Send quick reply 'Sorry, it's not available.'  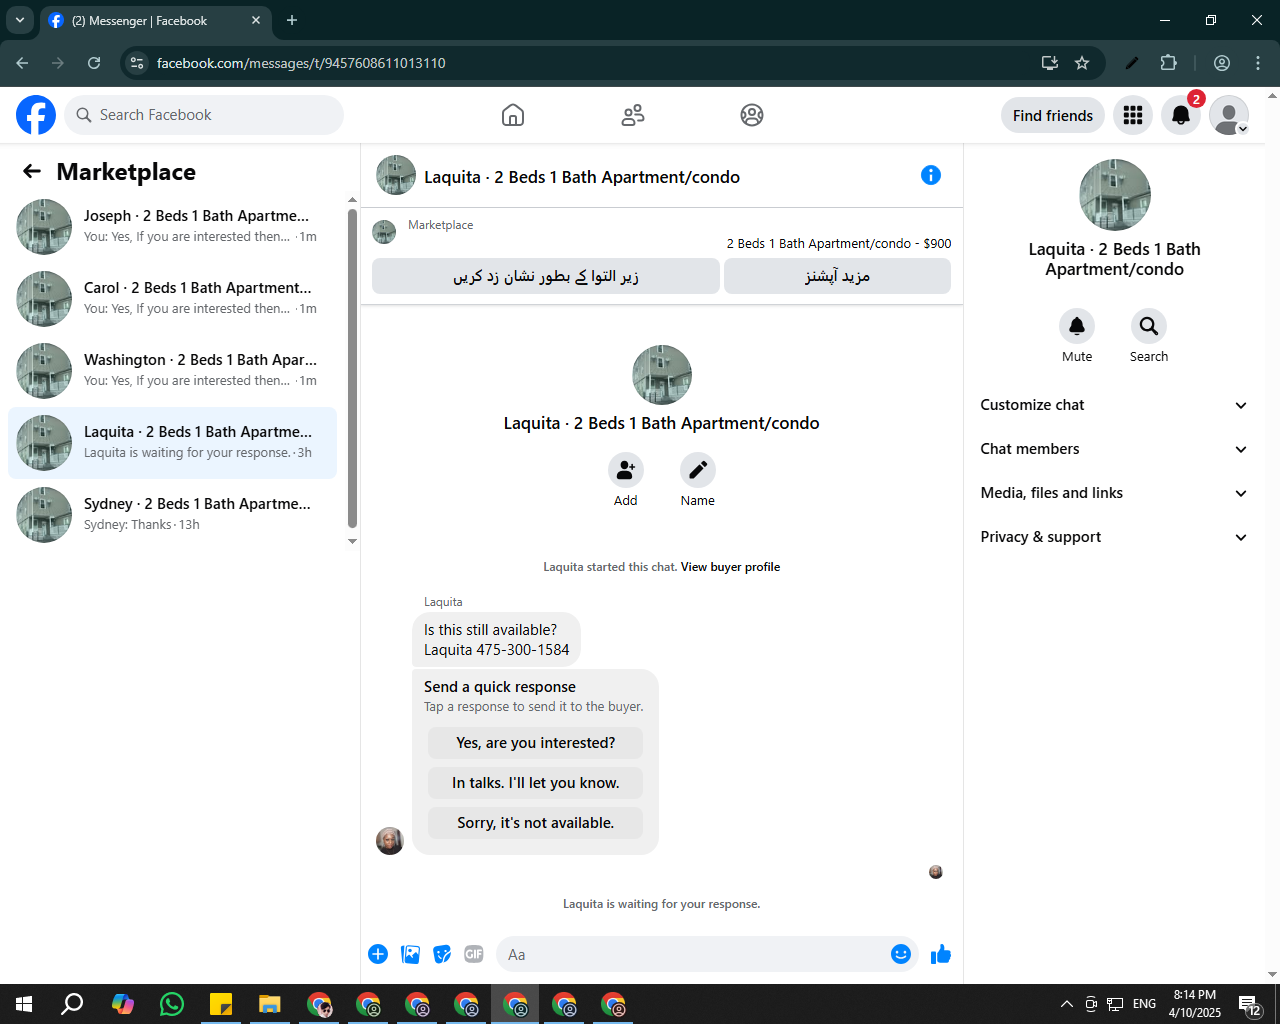[536, 823]
